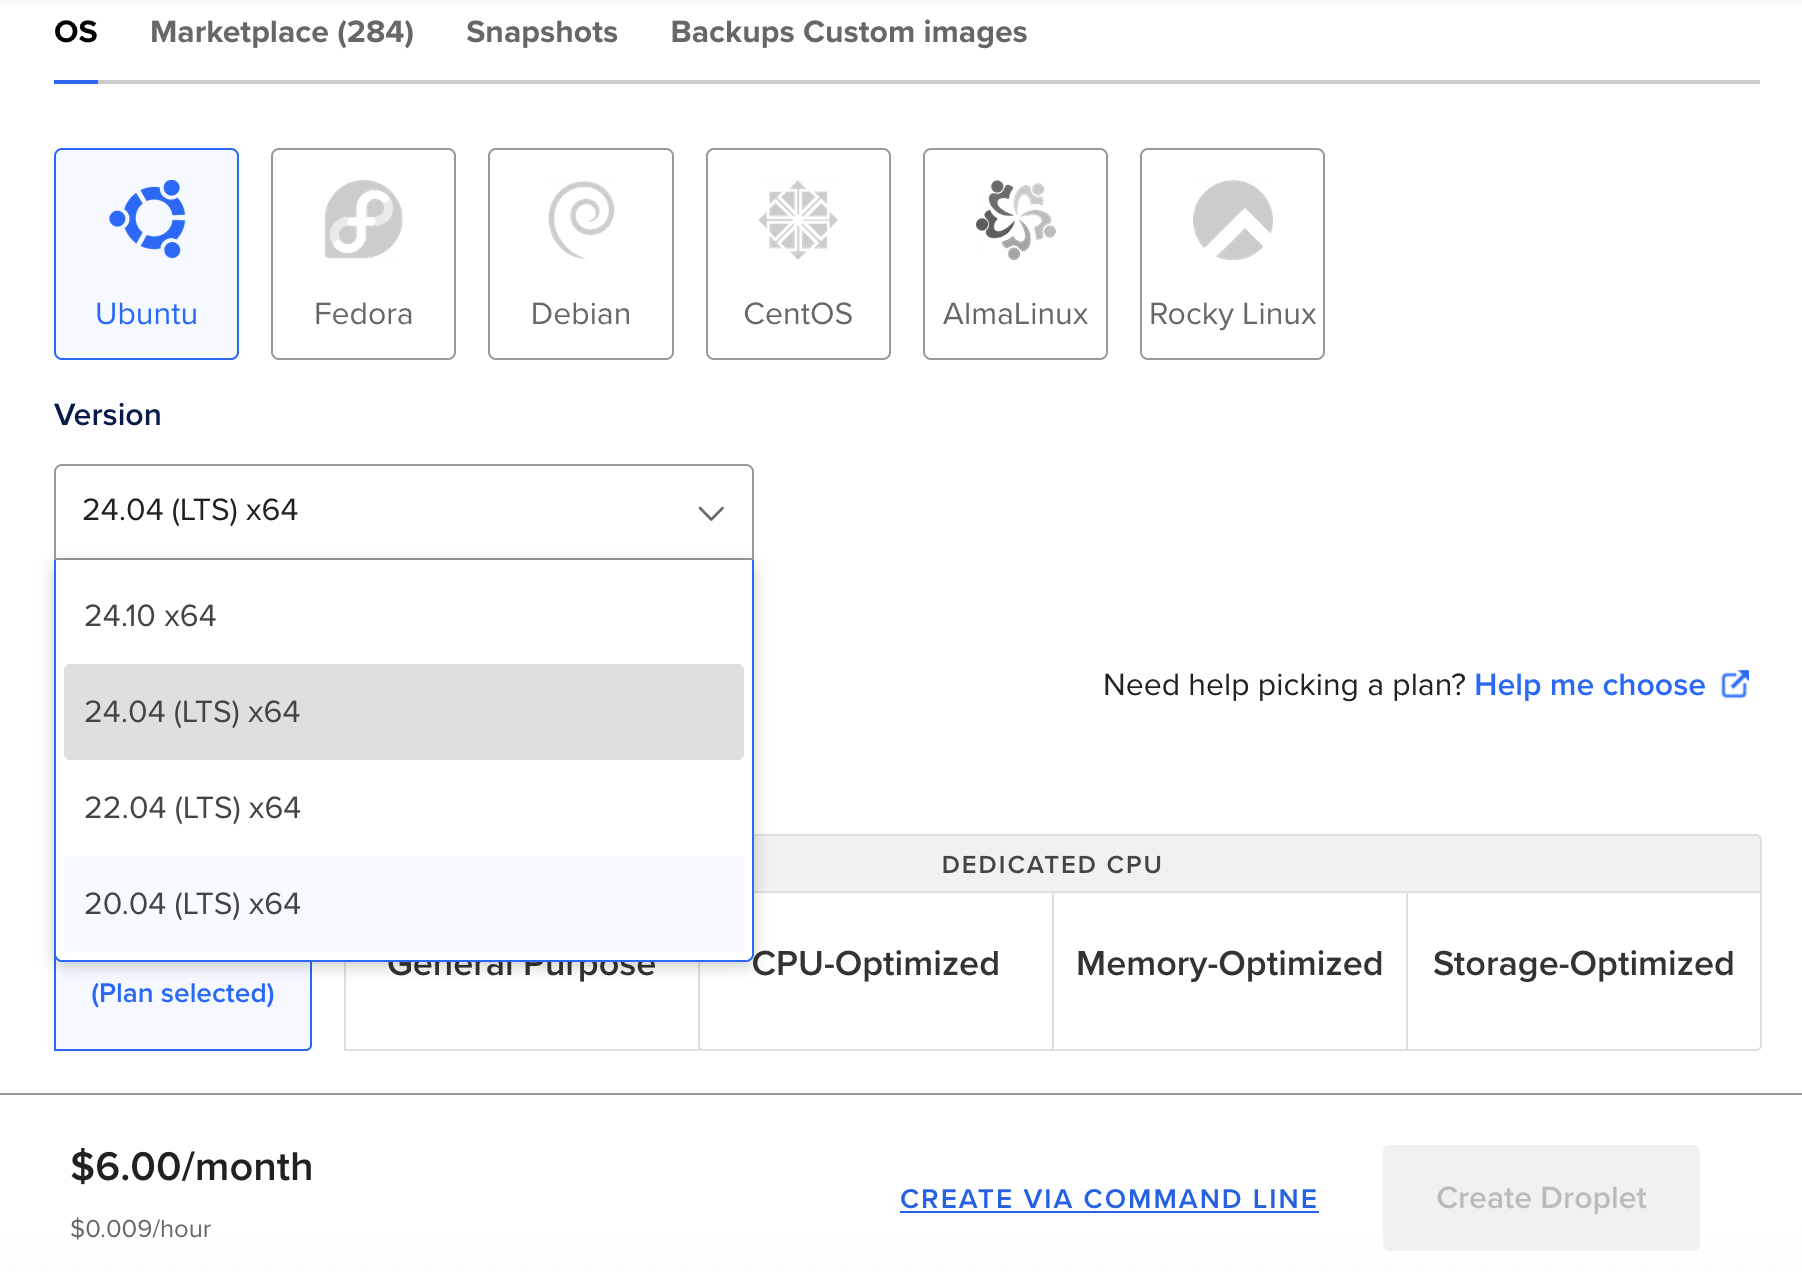This screenshot has width=1802, height=1272.
Task: Select the CPU-Optimized plan type
Action: click(x=876, y=964)
